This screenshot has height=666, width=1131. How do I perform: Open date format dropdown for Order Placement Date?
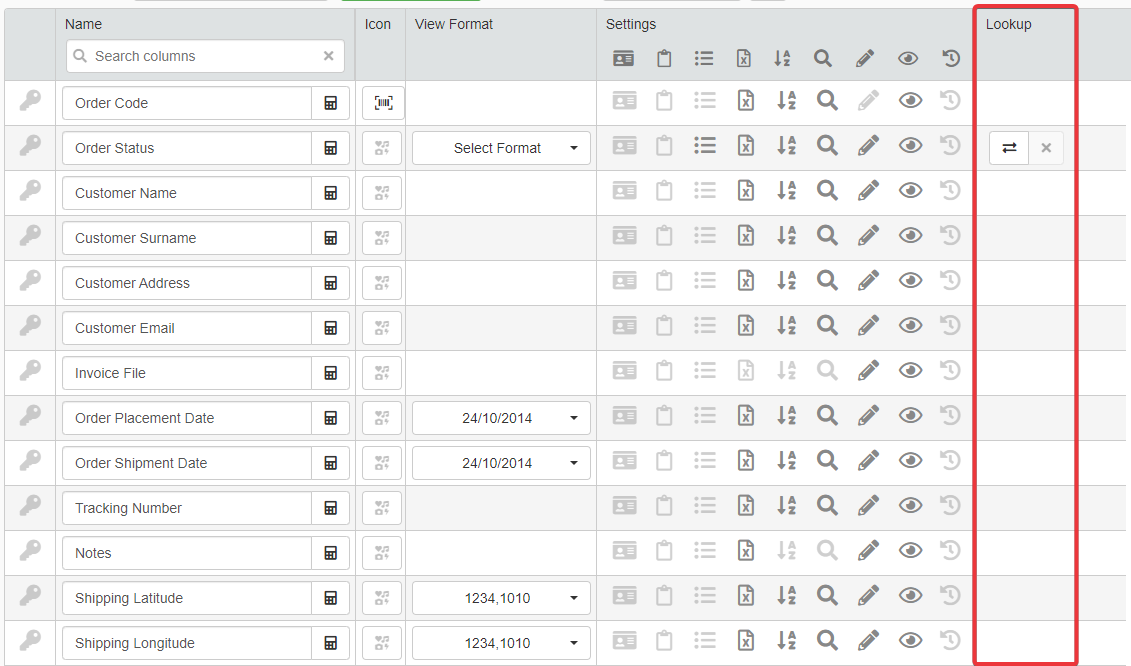(x=501, y=418)
